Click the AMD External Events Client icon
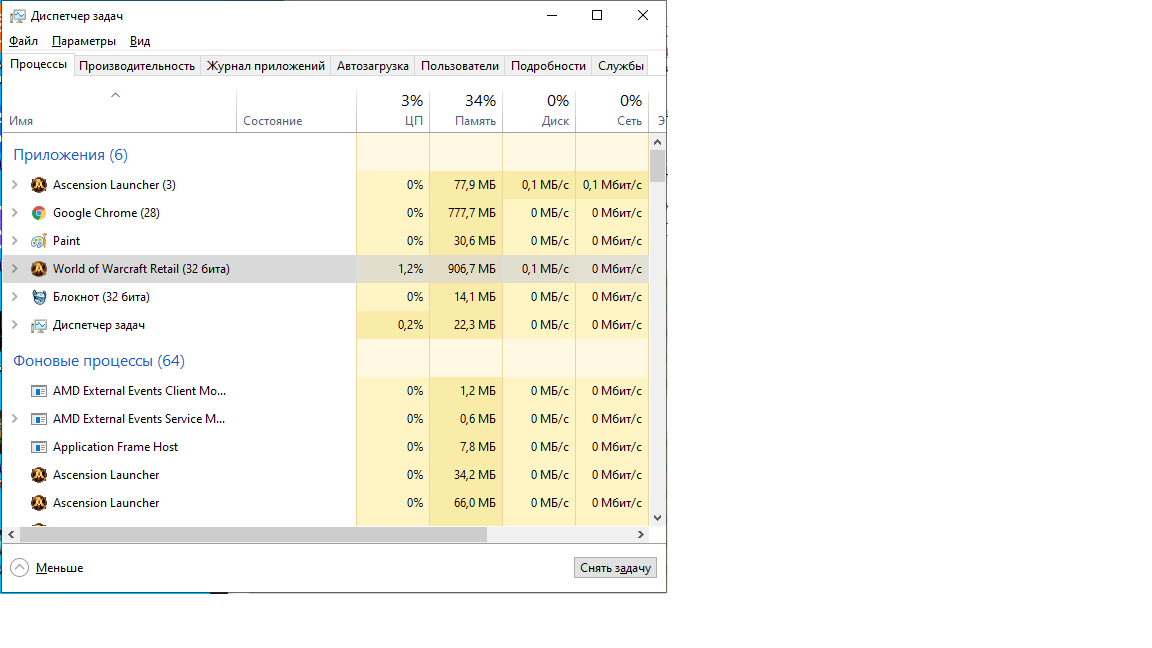Screen dimensions: 1152x648 [x=39, y=391]
